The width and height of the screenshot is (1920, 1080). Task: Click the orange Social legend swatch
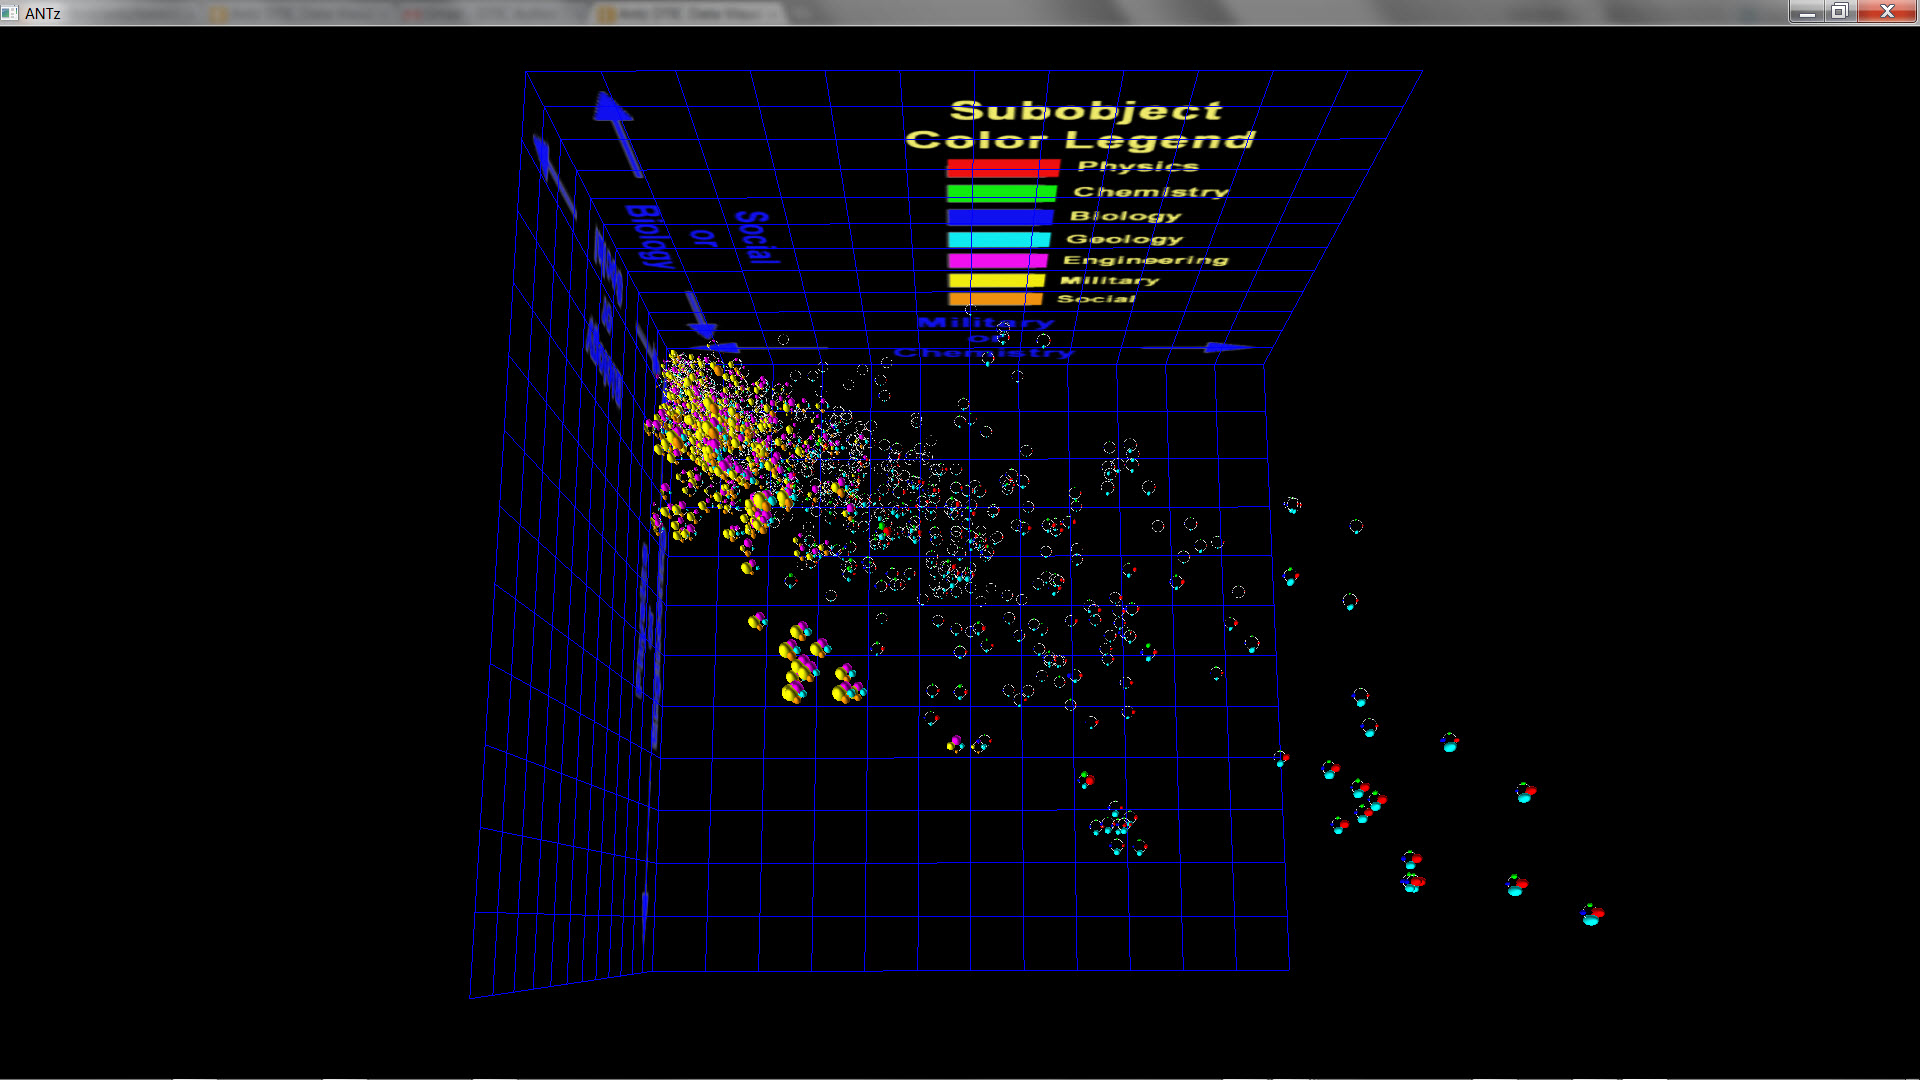[x=995, y=299]
